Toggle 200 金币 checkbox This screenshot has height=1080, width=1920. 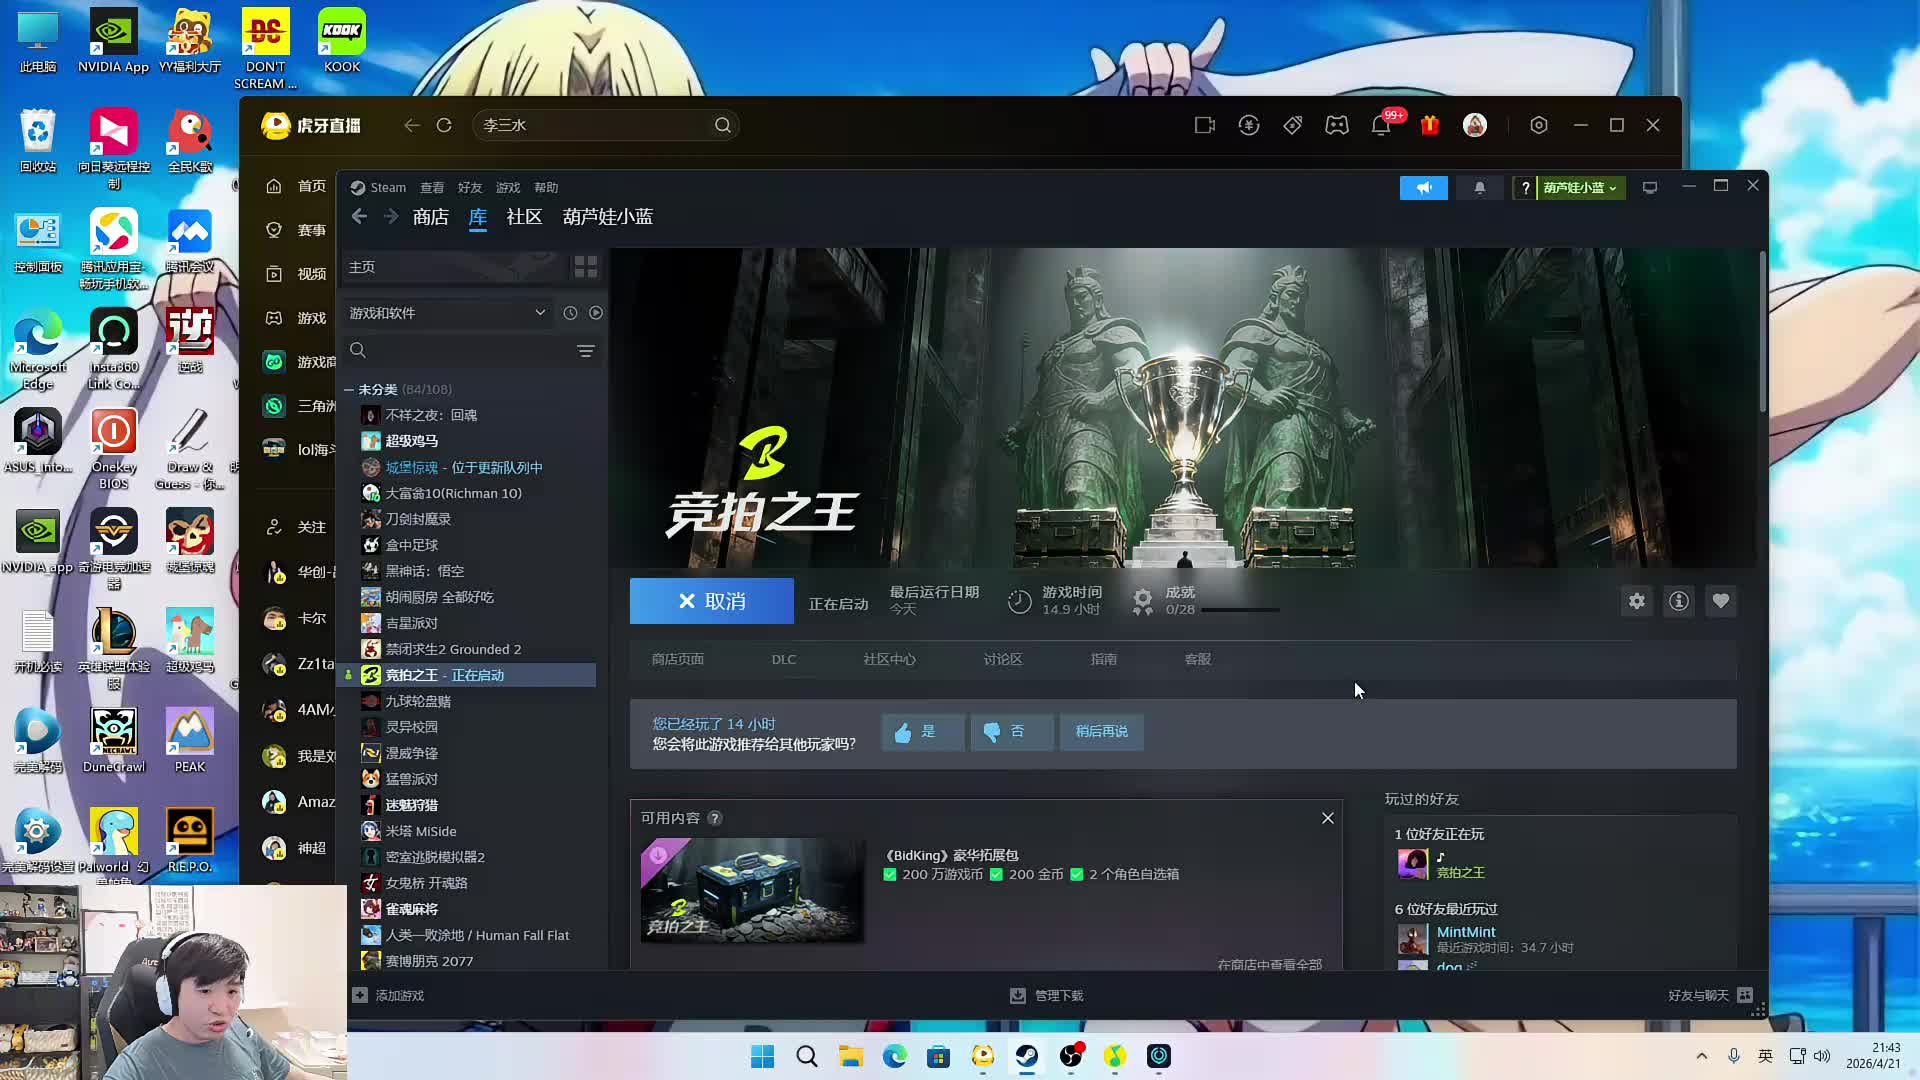pos(996,875)
